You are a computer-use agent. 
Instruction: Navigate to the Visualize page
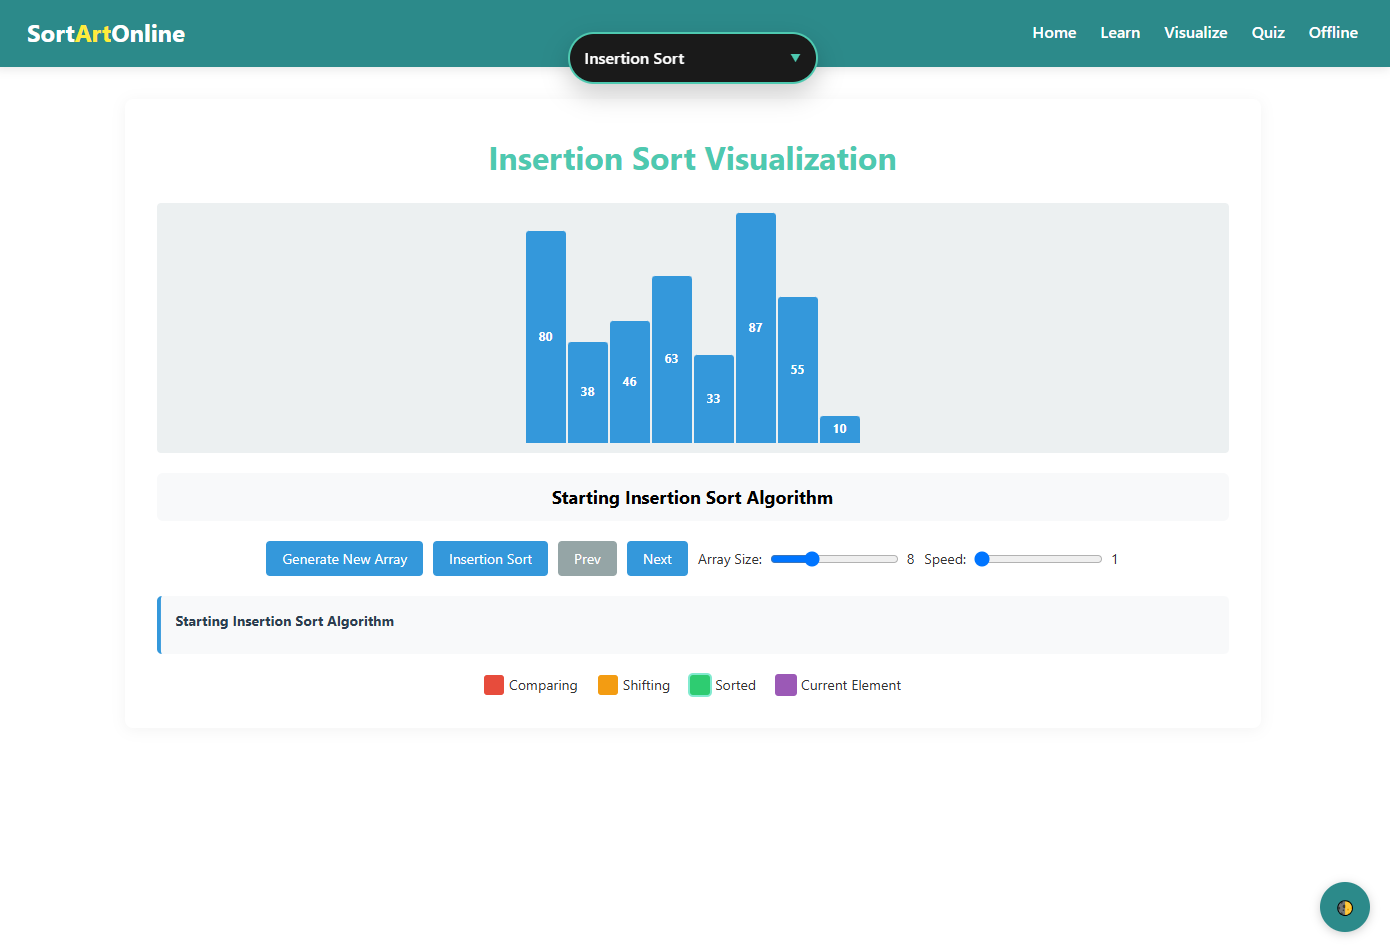click(x=1195, y=33)
